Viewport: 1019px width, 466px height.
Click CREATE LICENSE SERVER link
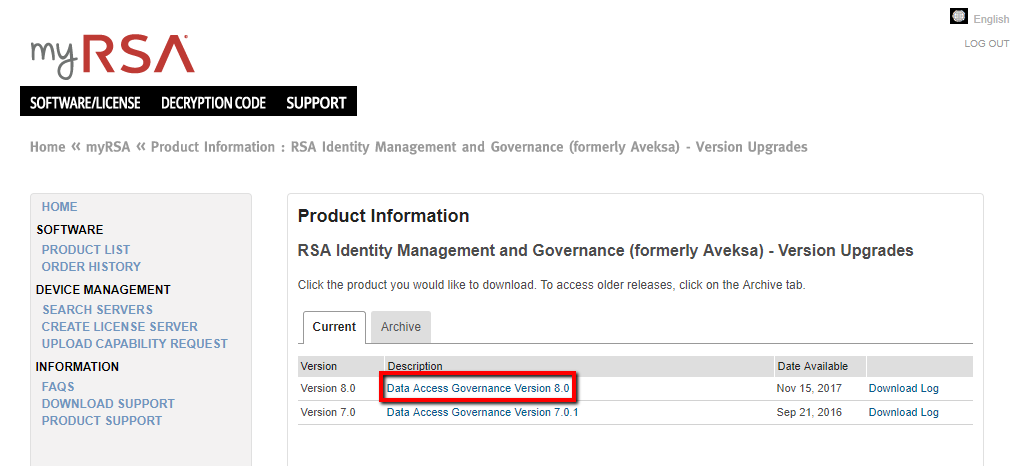coord(120,327)
